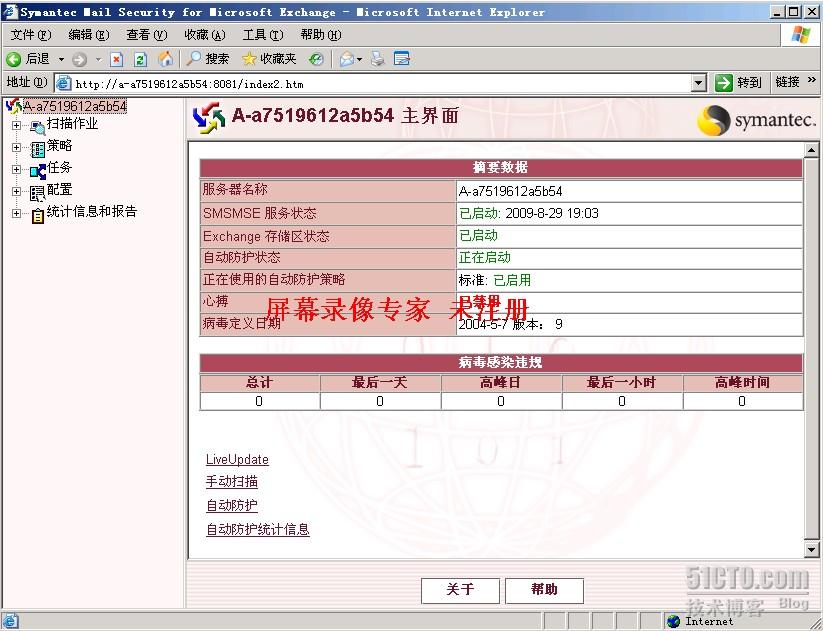Click the 关于 button

tap(460, 591)
